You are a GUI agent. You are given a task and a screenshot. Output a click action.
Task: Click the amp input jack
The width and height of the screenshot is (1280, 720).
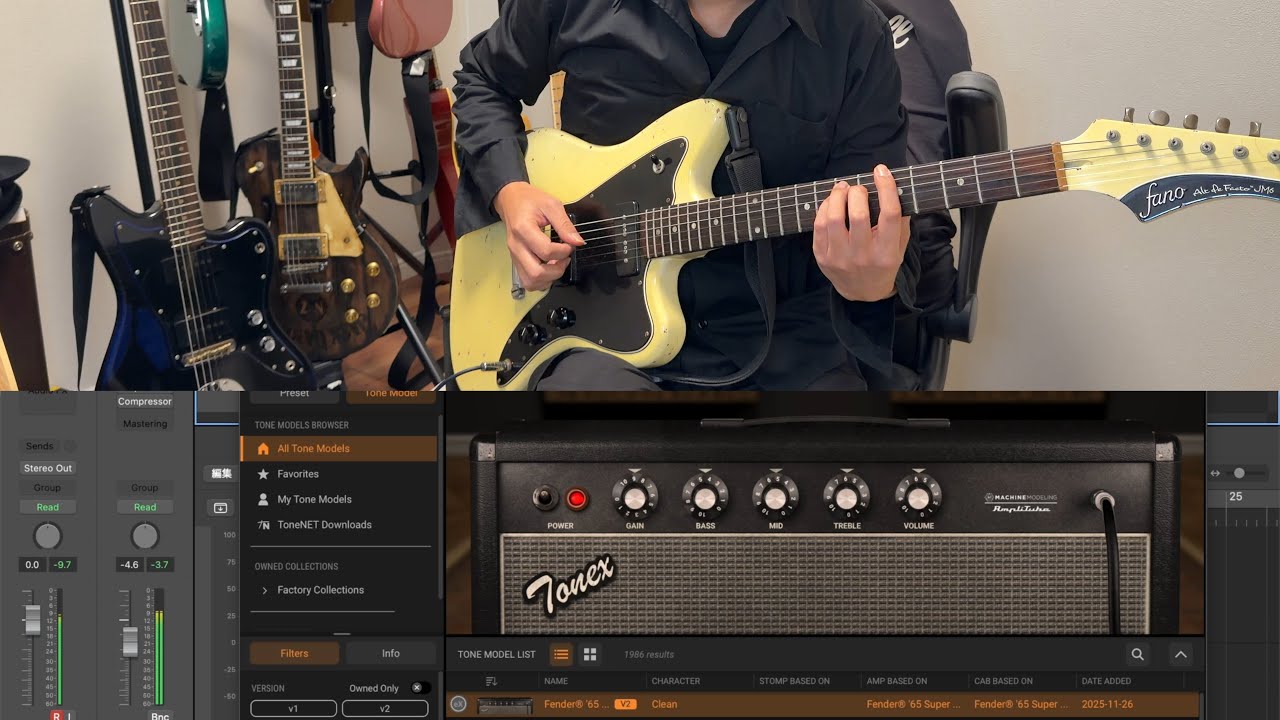[1102, 499]
